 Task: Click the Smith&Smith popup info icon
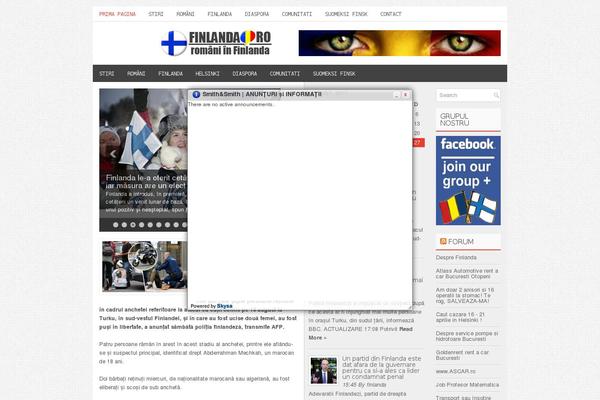click(x=196, y=94)
